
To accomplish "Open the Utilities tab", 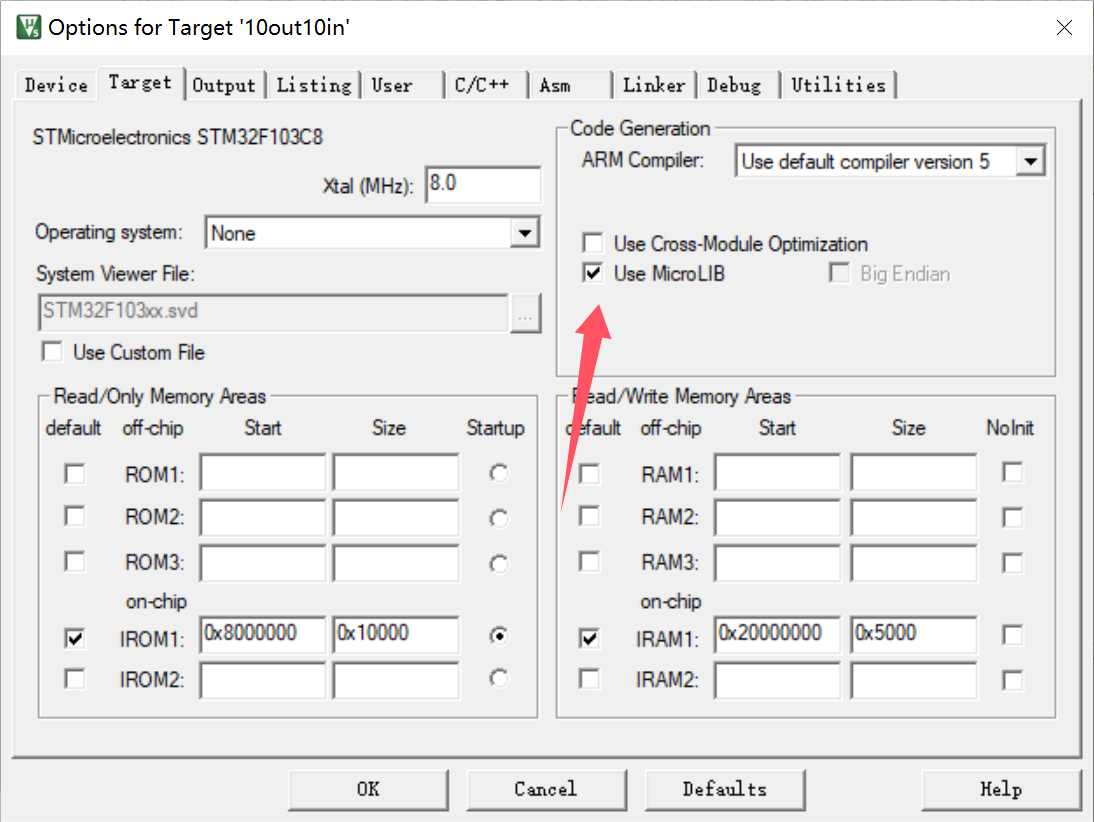I will [x=838, y=85].
